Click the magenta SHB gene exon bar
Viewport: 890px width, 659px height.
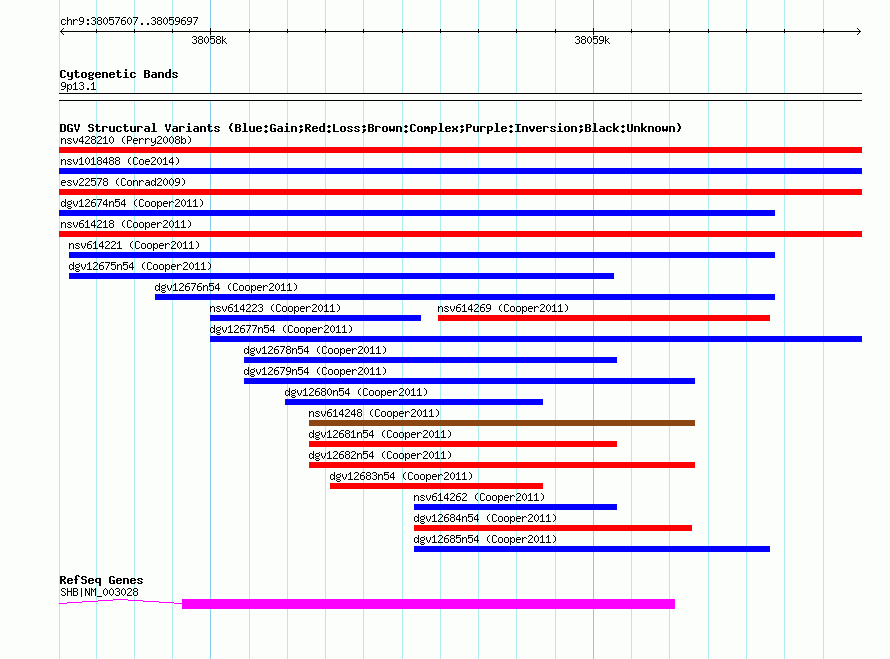click(x=429, y=604)
